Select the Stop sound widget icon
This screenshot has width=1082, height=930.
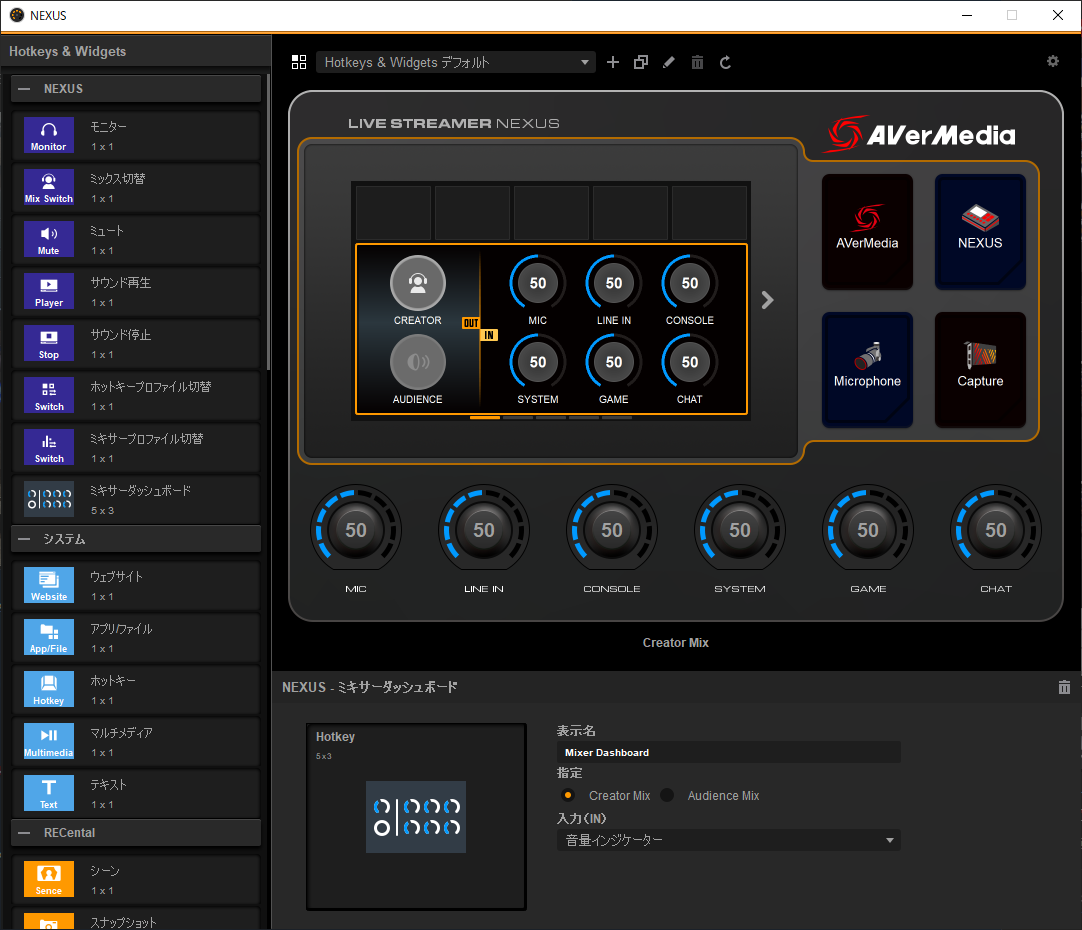click(48, 343)
